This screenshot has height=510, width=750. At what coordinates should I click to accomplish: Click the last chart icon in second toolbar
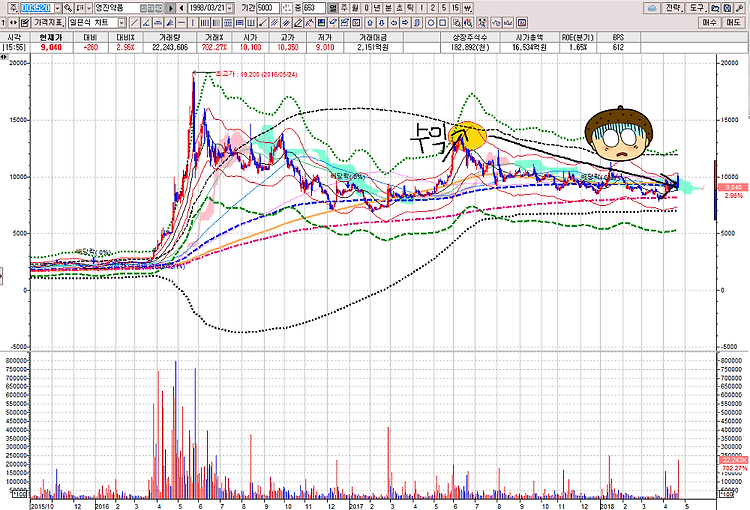tap(522, 22)
